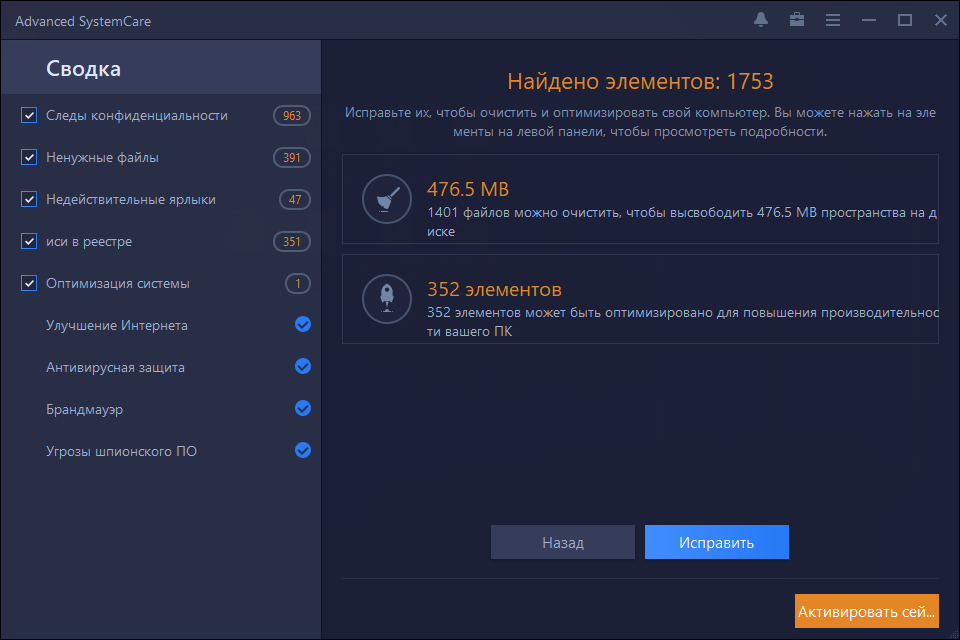The image size is (960, 640).
Task: Click the 476.5 MB heading
Action: click(x=468, y=189)
